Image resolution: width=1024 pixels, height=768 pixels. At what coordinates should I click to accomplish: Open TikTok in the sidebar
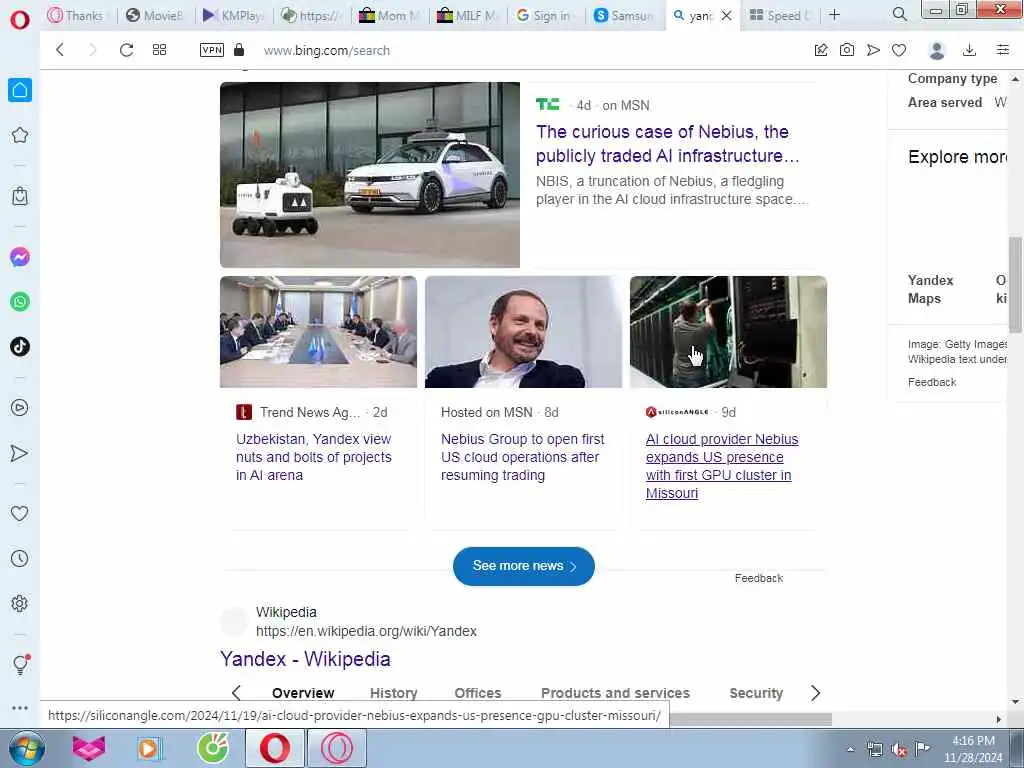point(20,347)
